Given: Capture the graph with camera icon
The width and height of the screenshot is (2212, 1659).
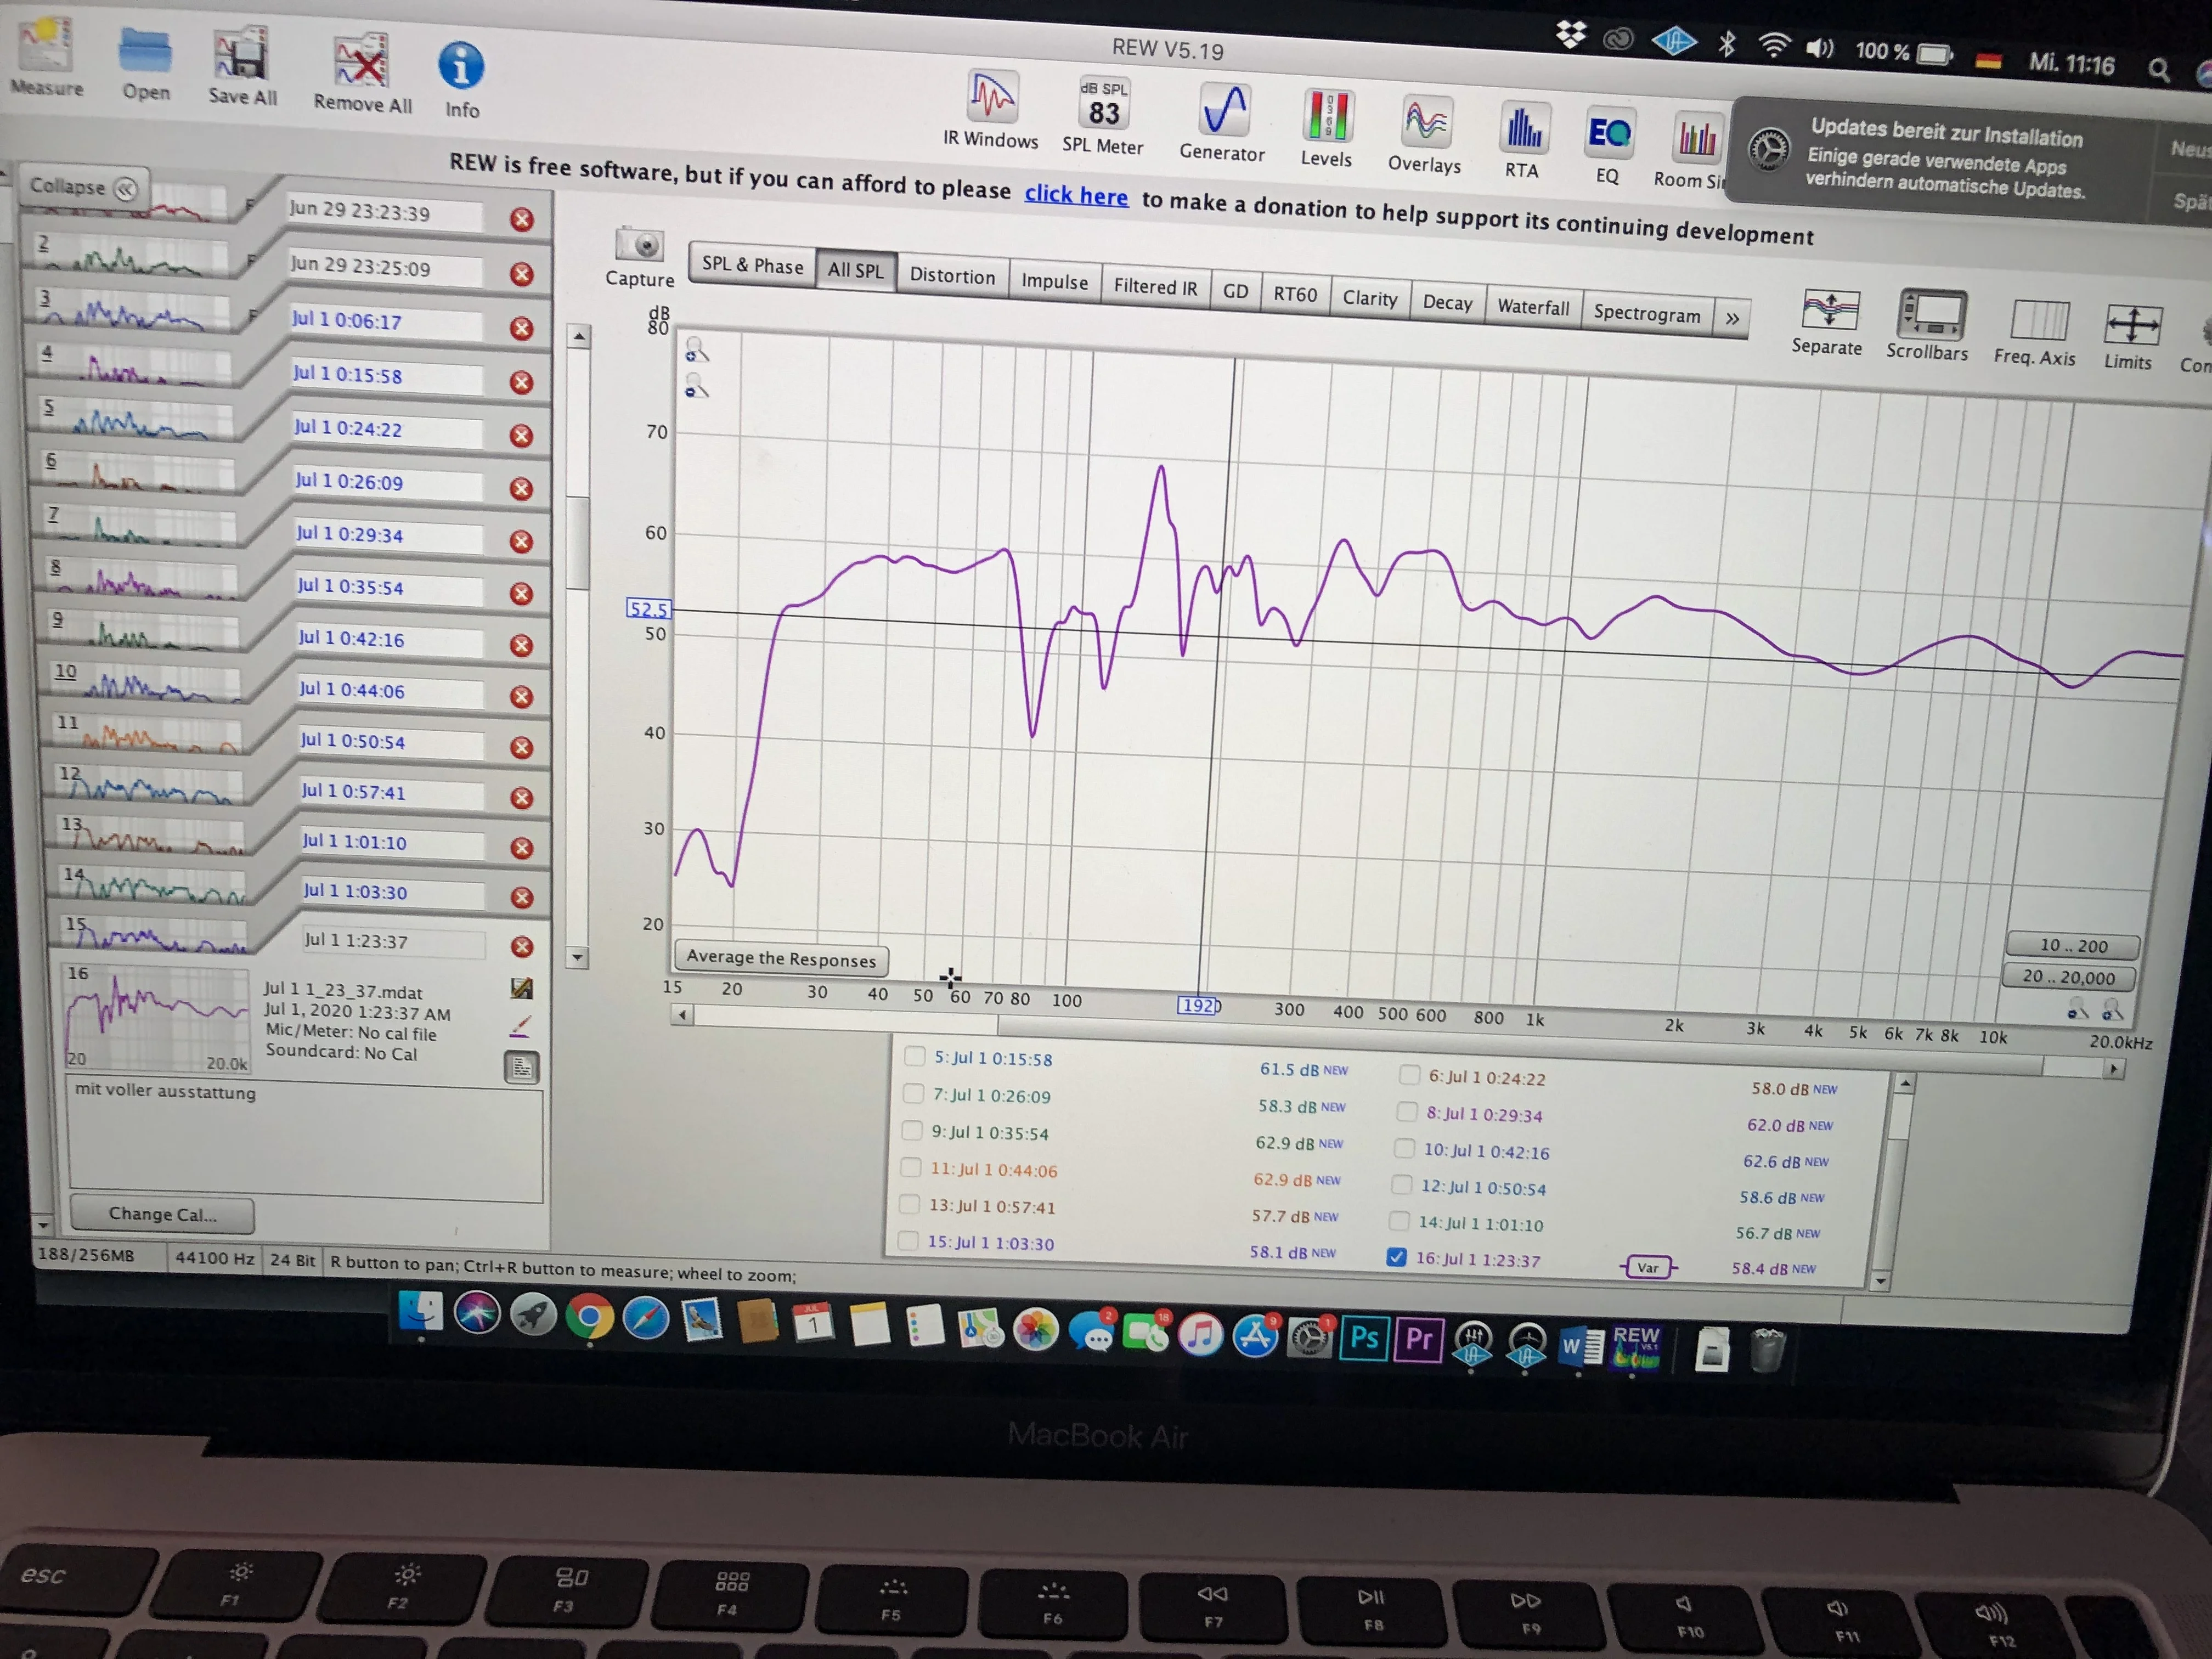Looking at the screenshot, I should 640,245.
